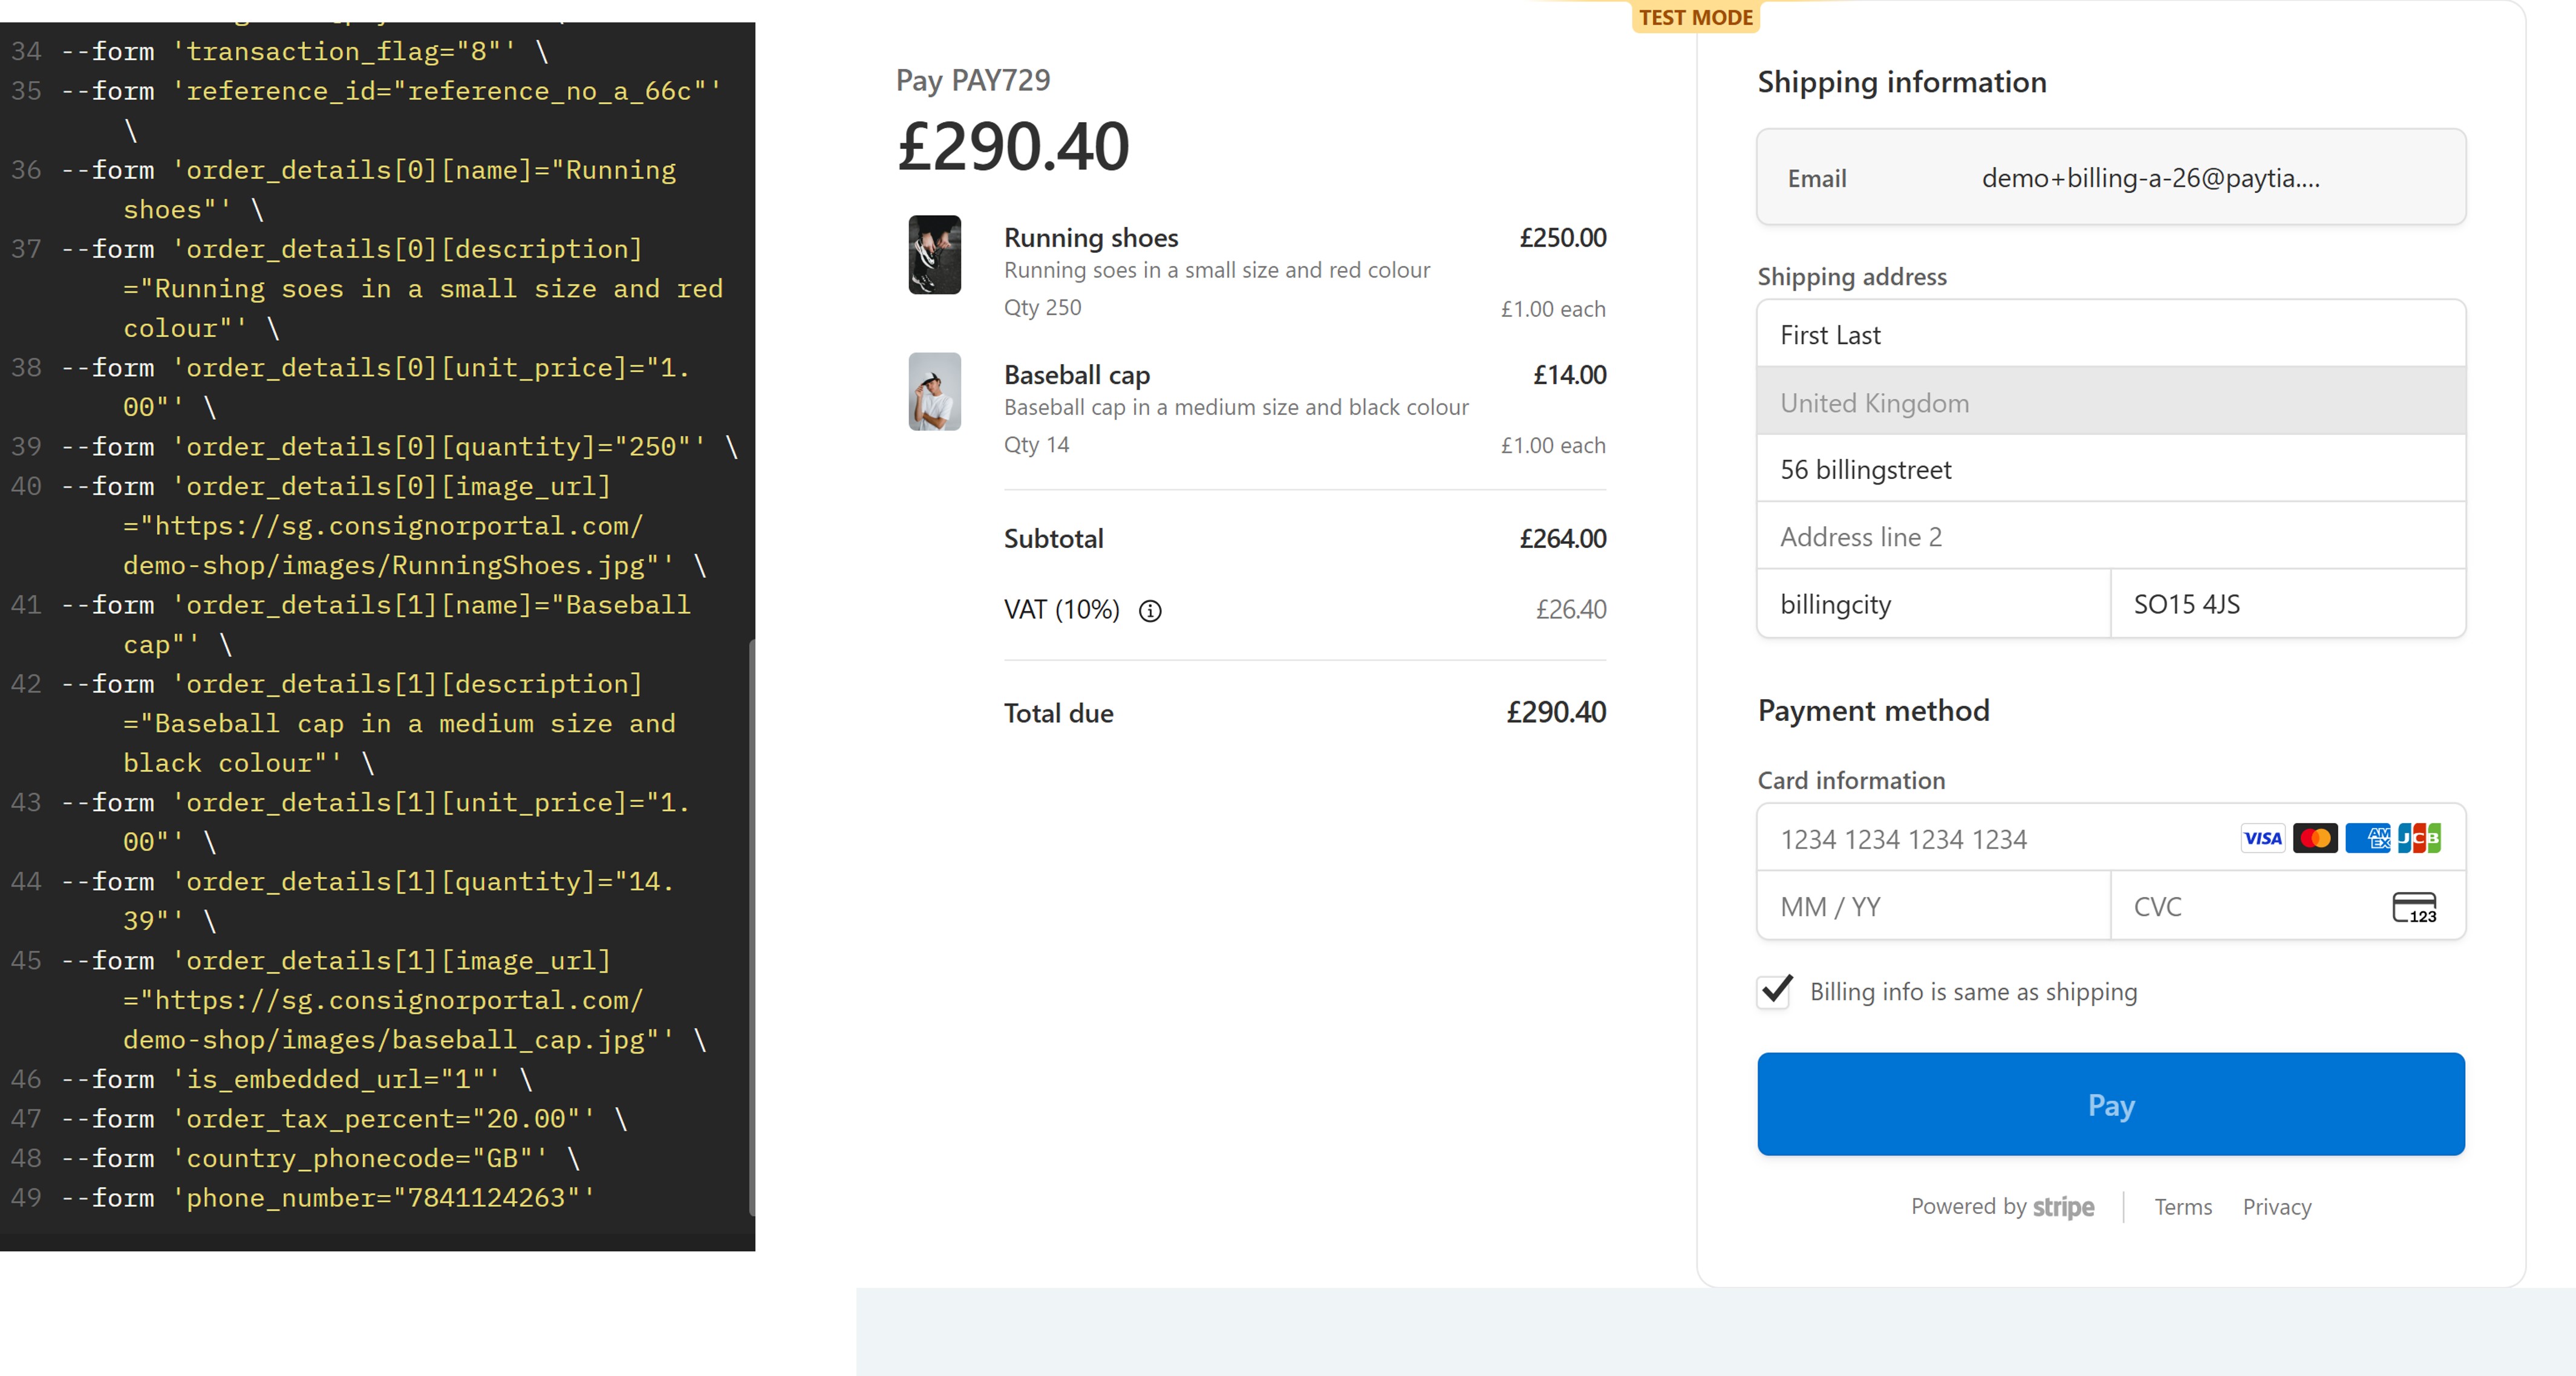Open the Baseball cap product thumbnail
Image resolution: width=2576 pixels, height=1376 pixels.
point(934,392)
